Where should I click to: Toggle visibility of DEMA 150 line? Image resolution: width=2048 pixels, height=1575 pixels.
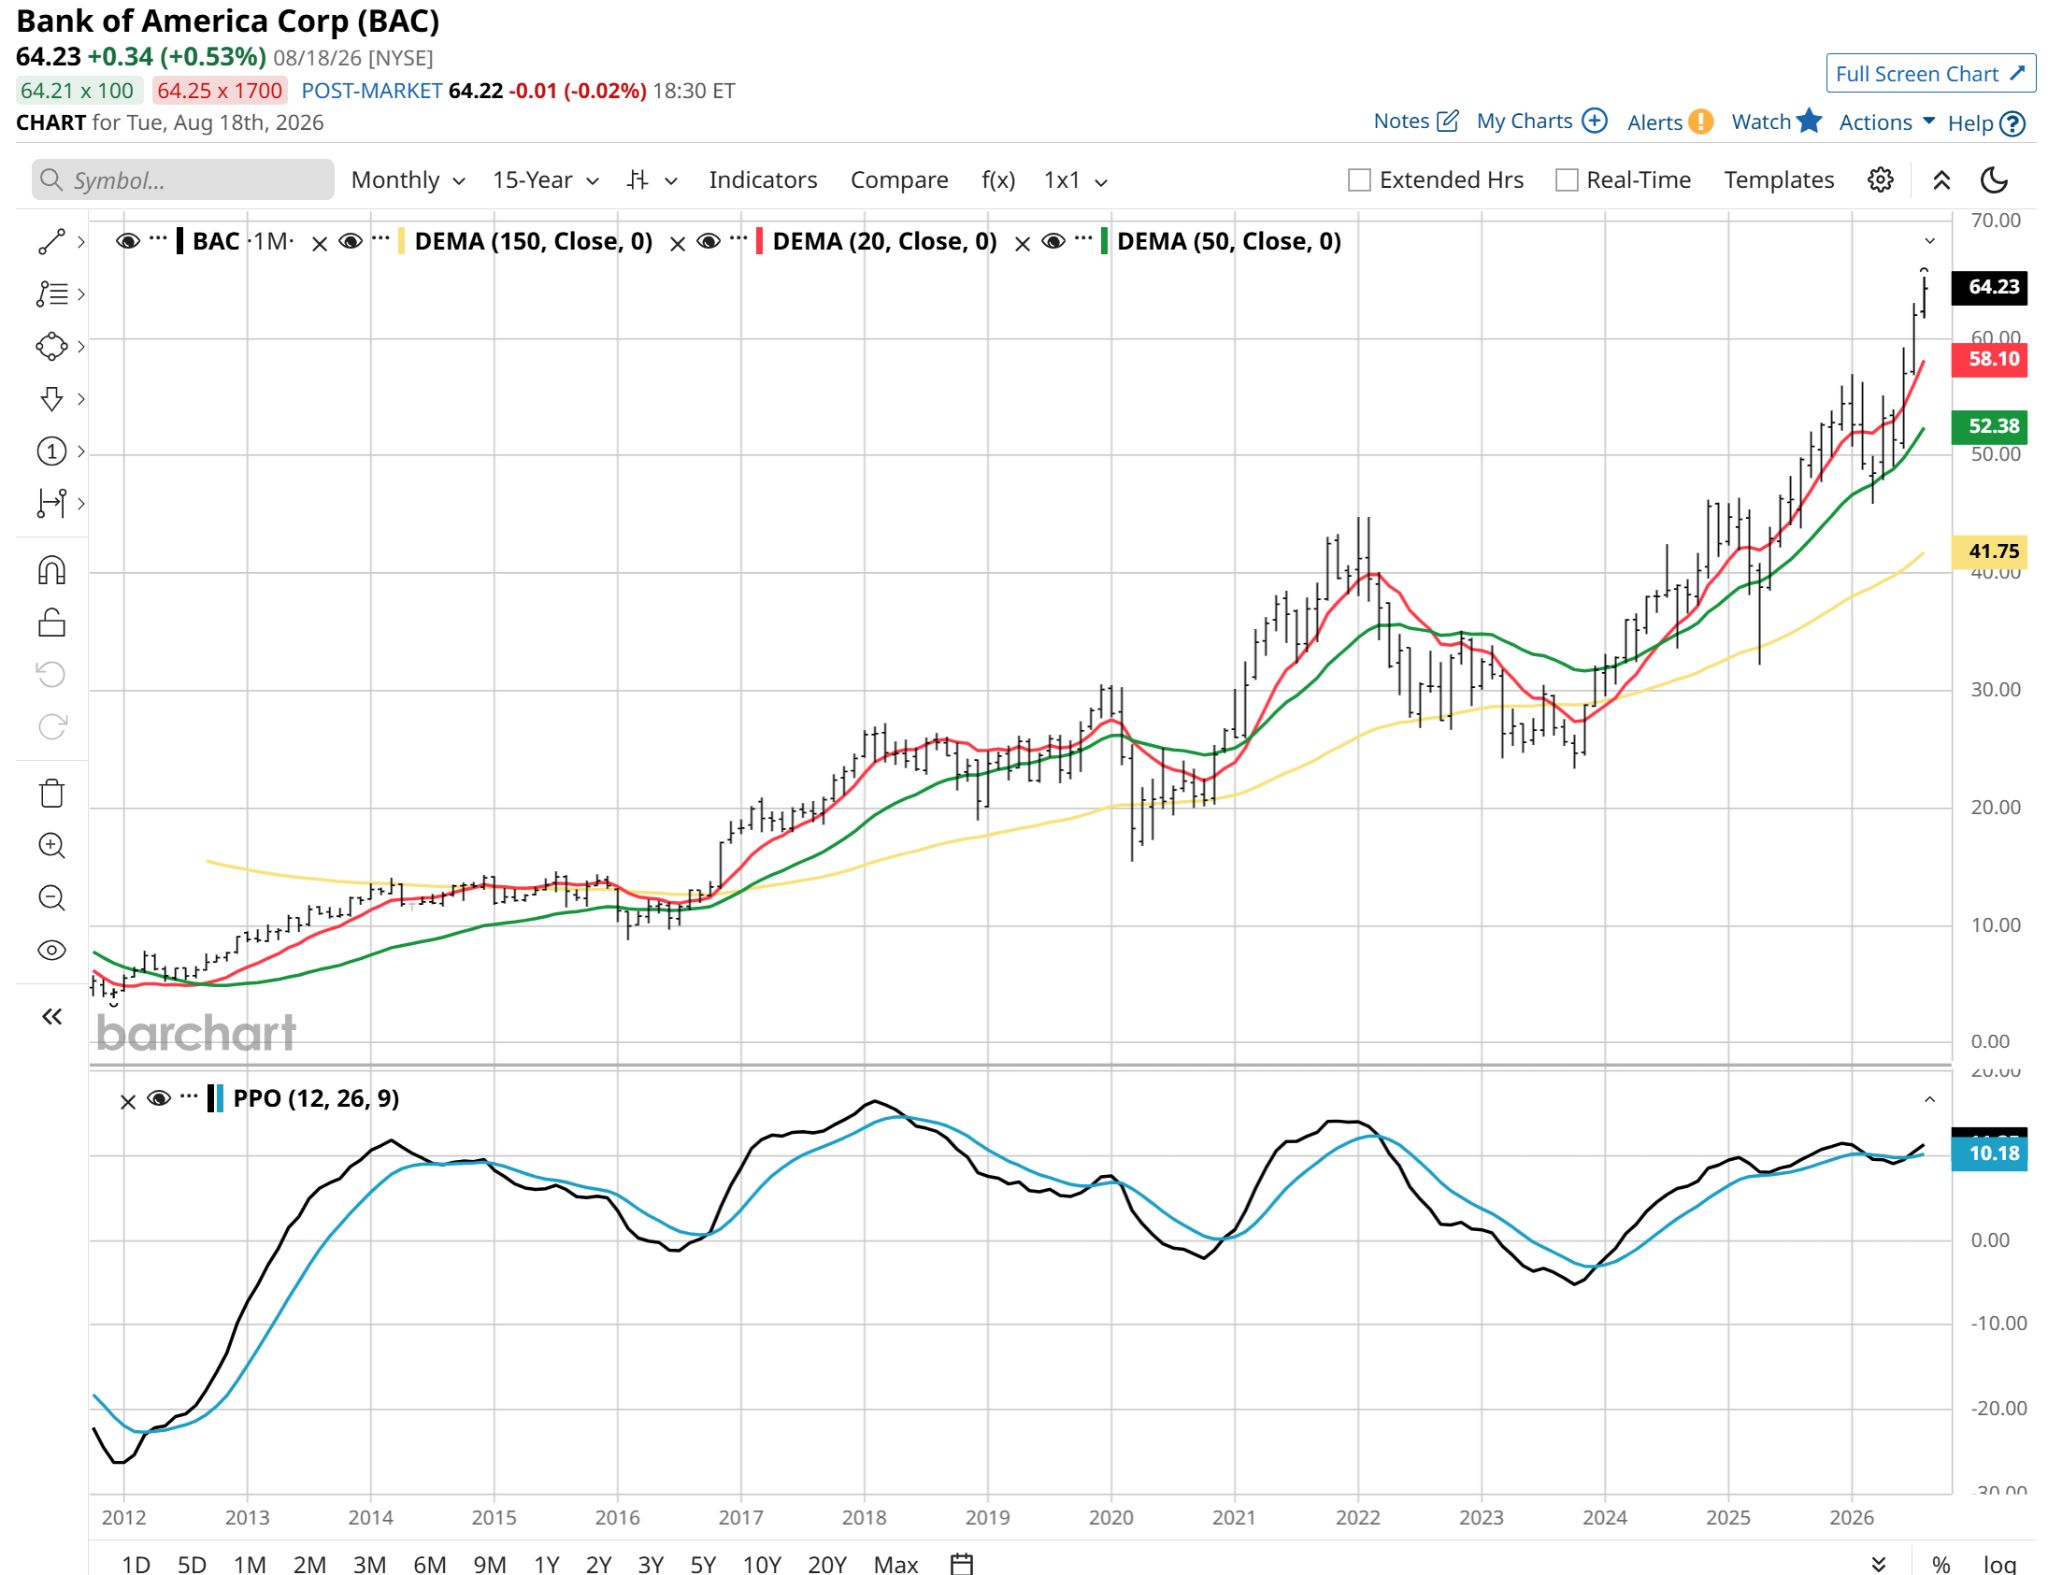point(350,241)
